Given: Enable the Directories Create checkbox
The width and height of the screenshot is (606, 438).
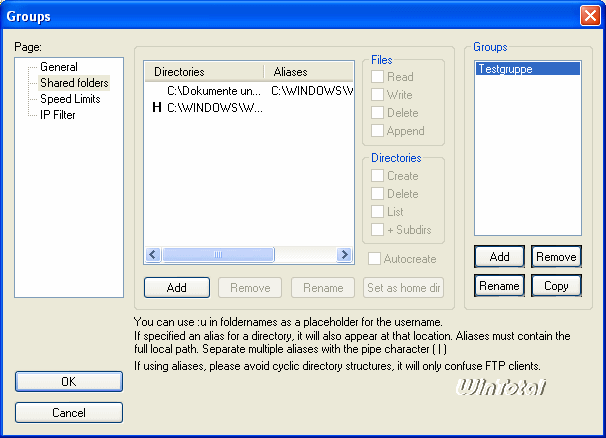Looking at the screenshot, I should (x=377, y=176).
